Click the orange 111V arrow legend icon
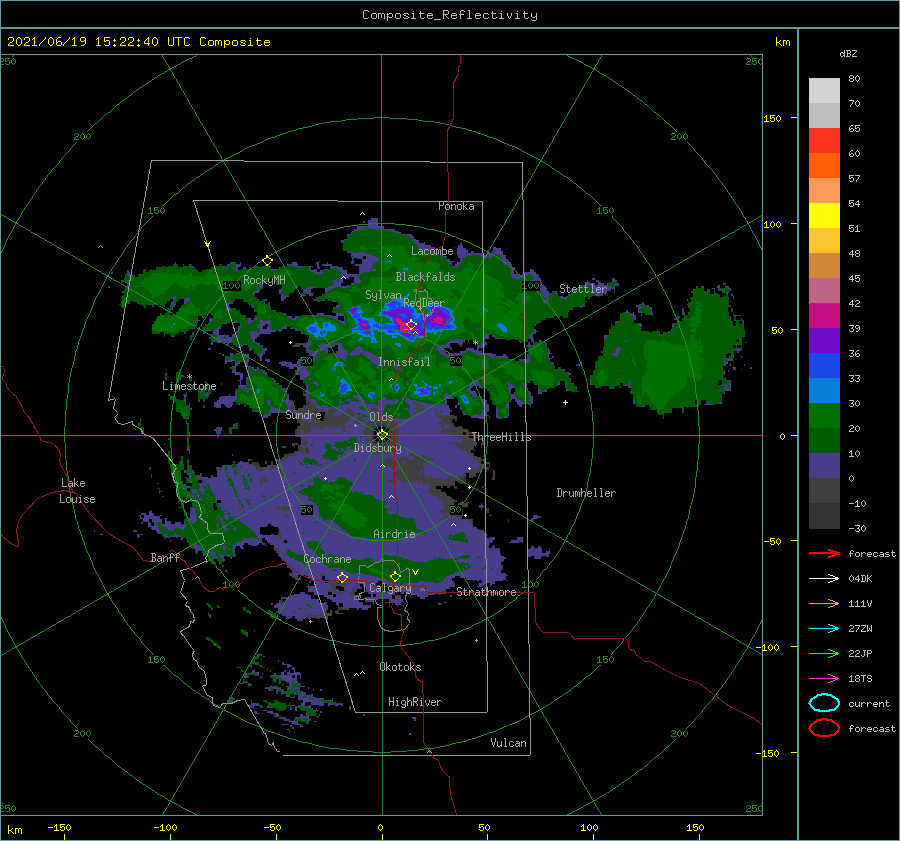 tap(824, 603)
